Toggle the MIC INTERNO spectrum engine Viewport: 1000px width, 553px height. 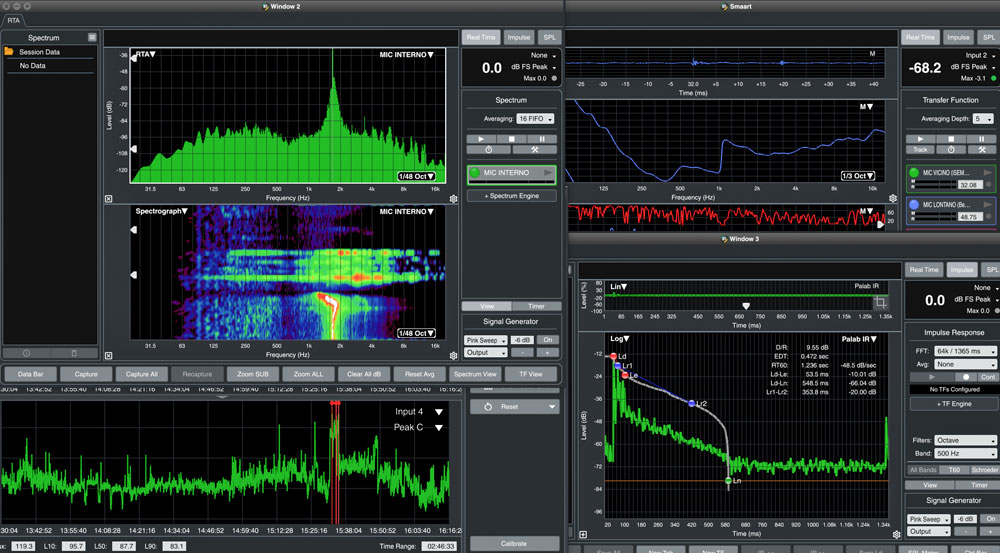coord(477,173)
